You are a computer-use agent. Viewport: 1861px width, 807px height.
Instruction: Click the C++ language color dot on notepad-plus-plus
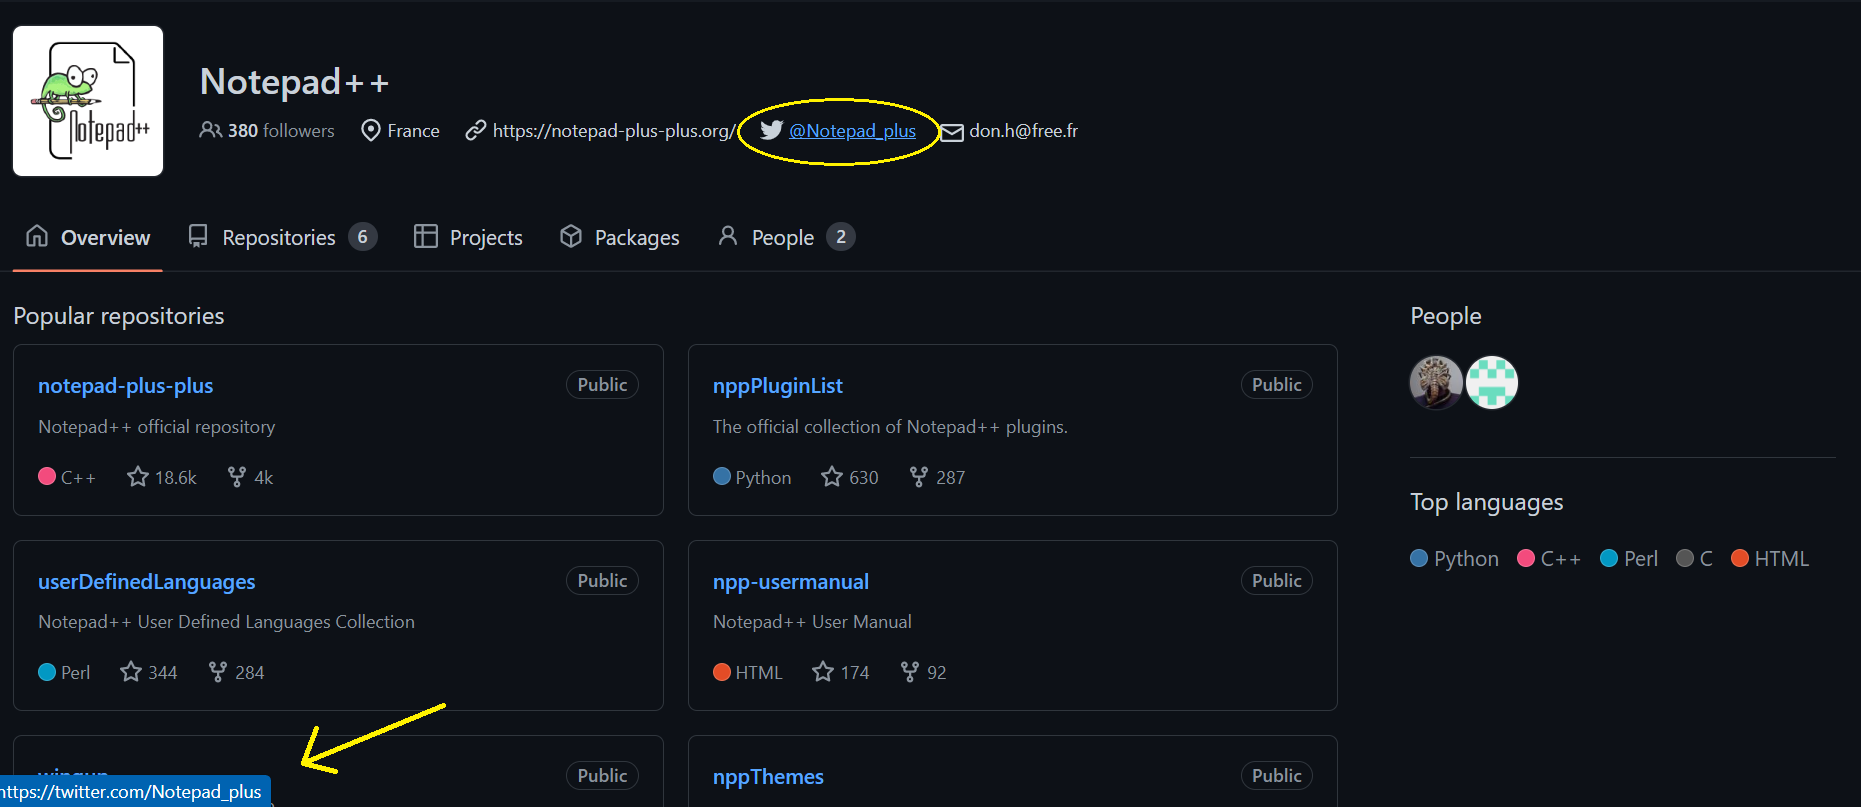click(46, 477)
